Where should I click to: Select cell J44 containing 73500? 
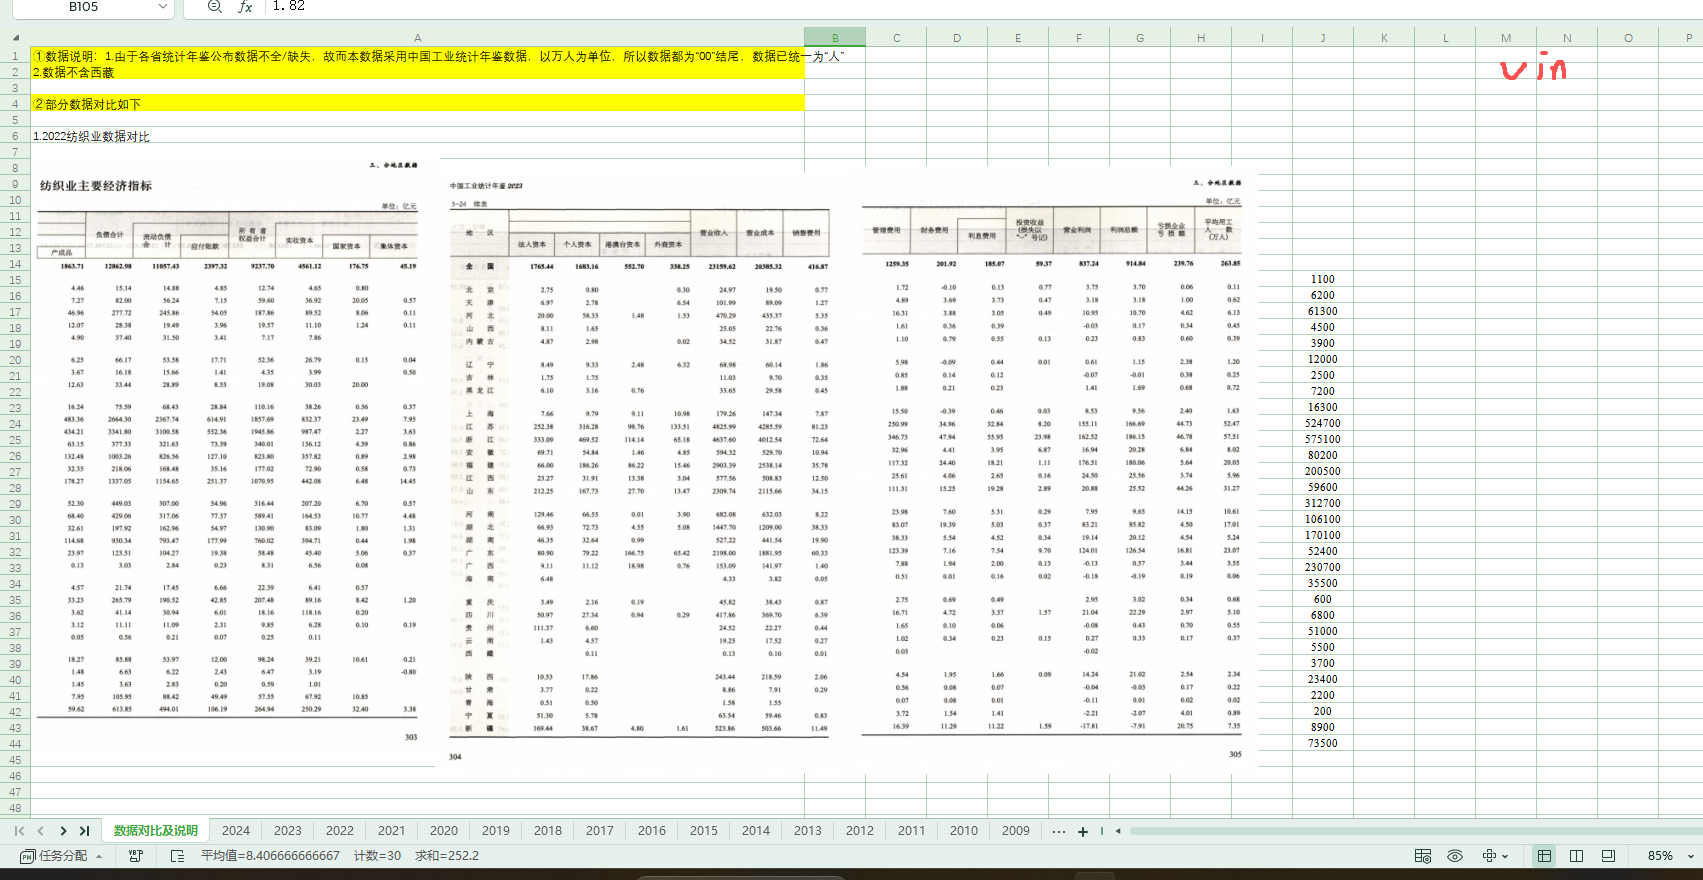(x=1323, y=744)
